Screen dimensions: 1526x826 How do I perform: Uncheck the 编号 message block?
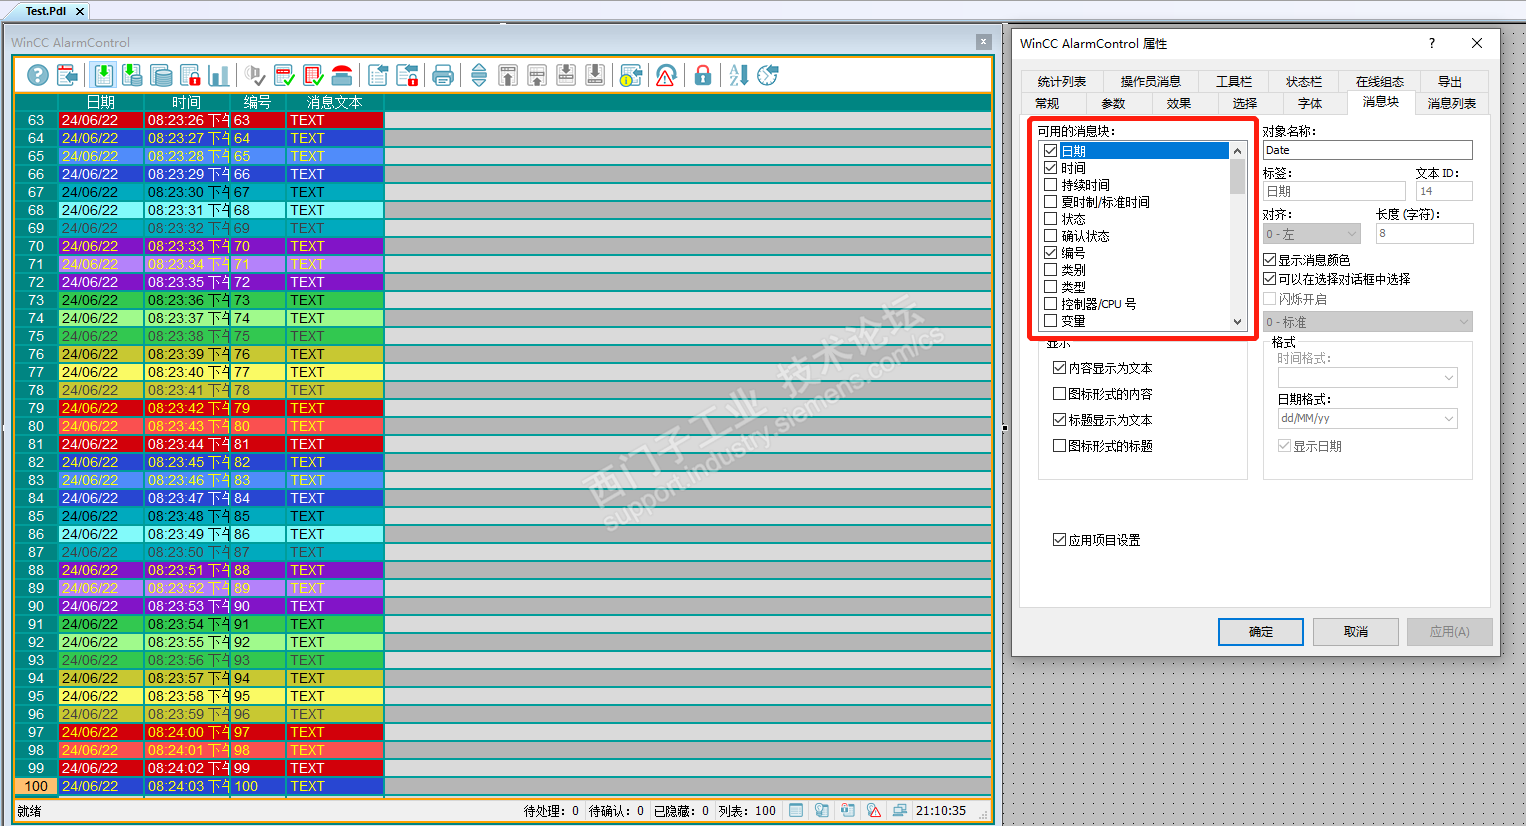(x=1050, y=253)
